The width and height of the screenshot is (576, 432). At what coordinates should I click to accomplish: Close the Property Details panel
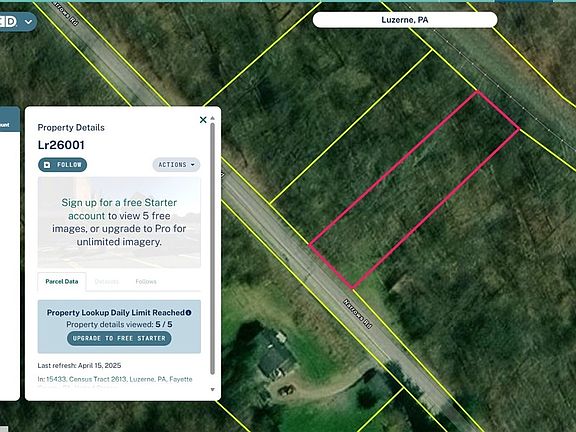(x=203, y=120)
